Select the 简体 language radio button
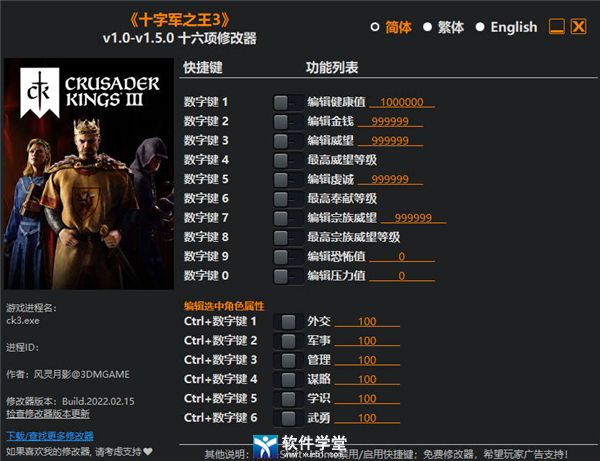 point(375,27)
